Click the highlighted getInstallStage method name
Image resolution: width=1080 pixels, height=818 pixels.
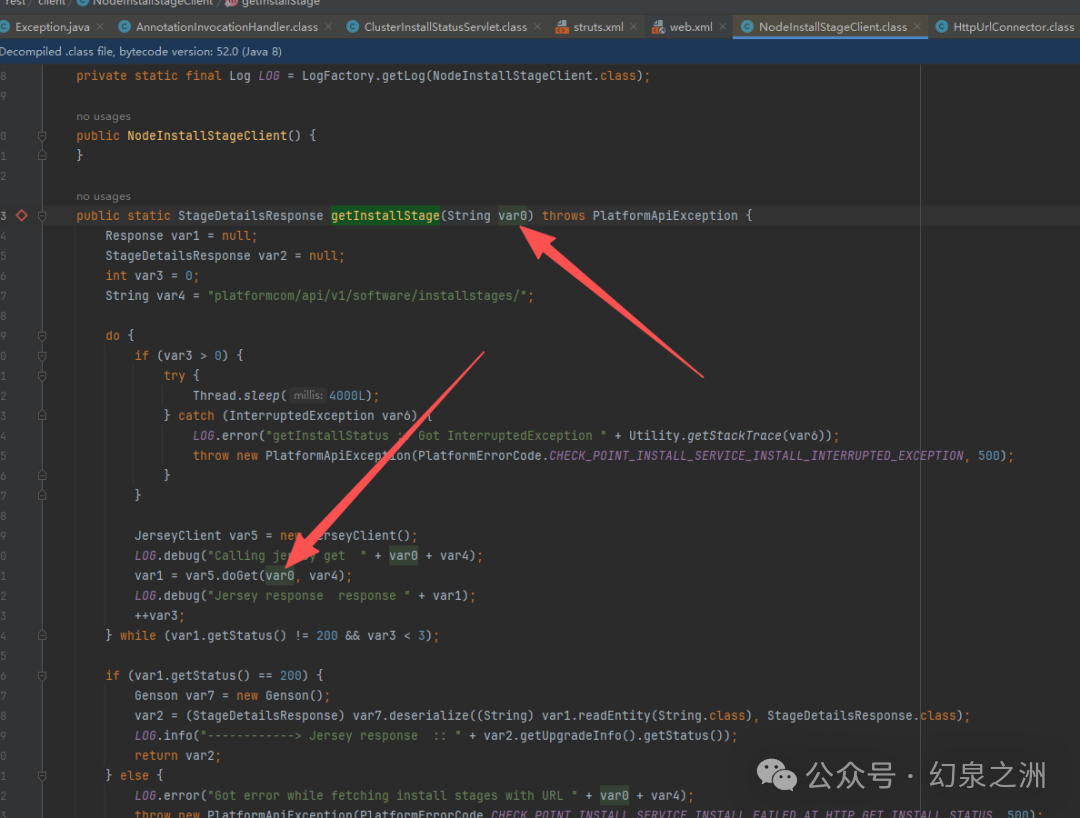[385, 216]
